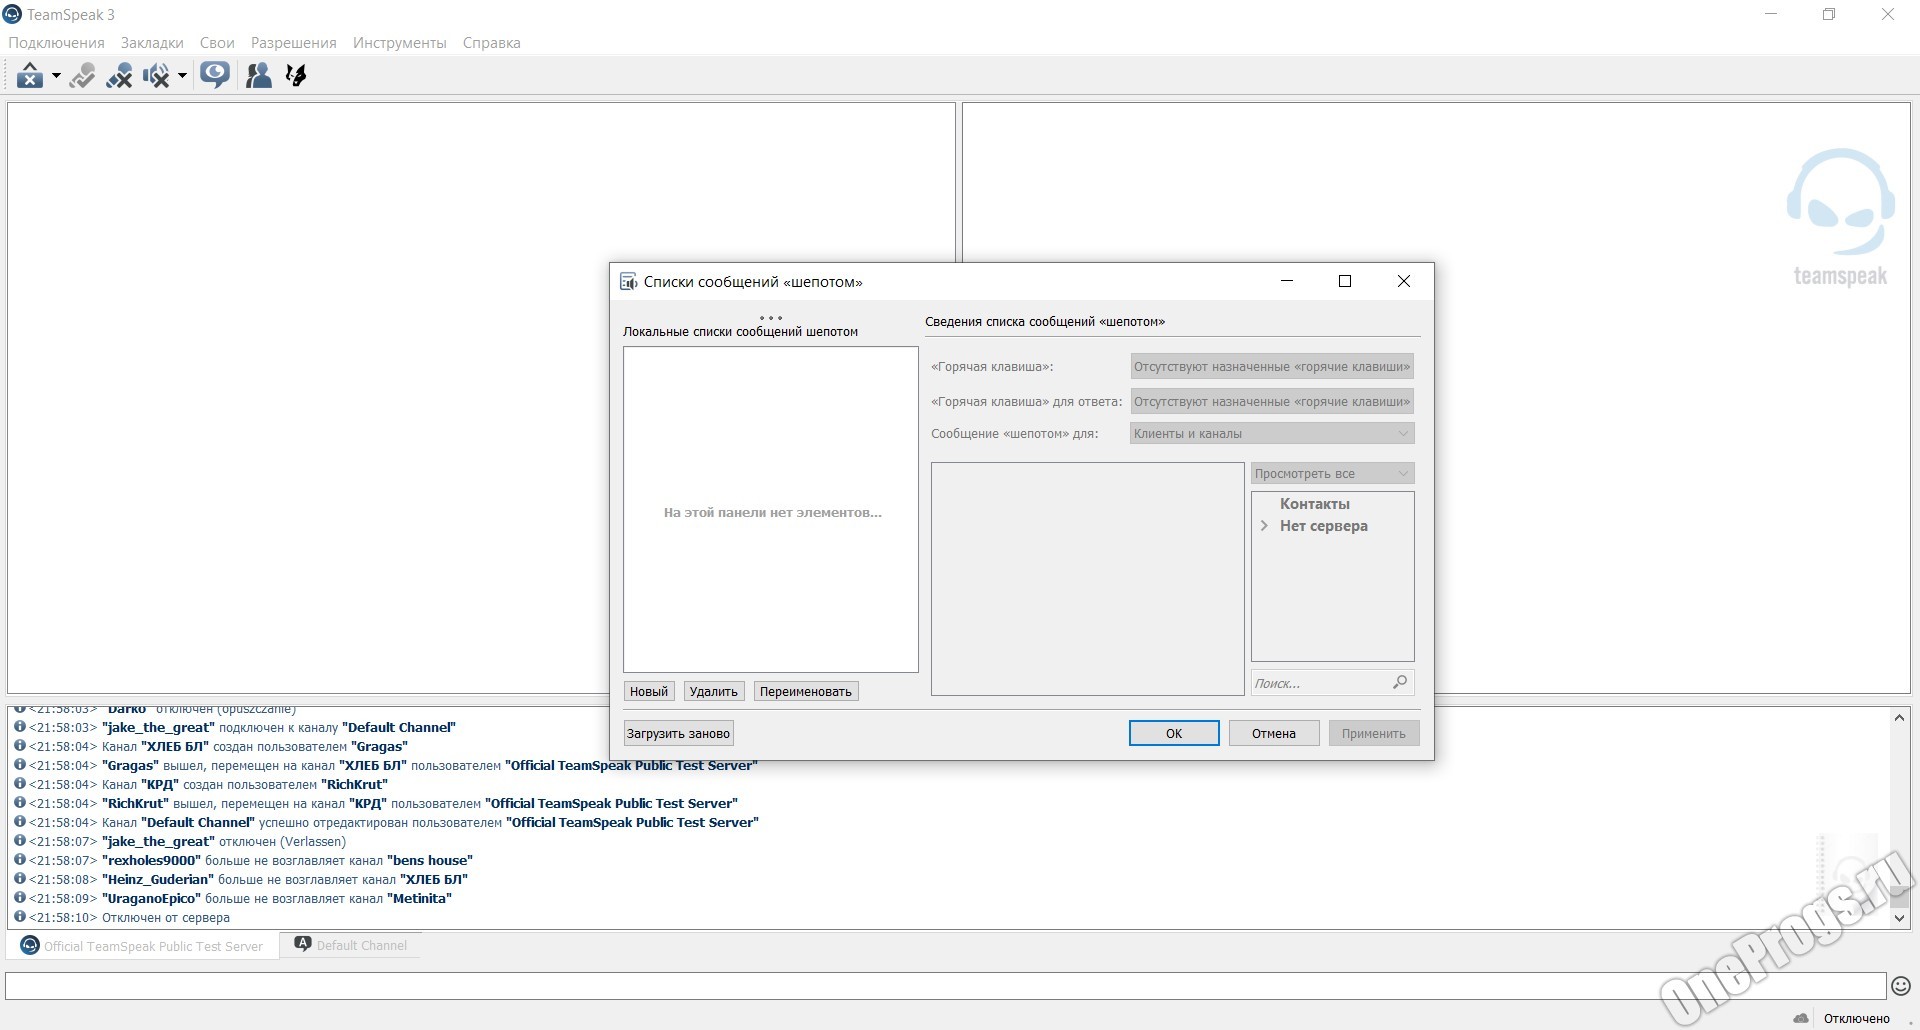Click cloud sync icon in status bar
This screenshot has width=1920, height=1030.
point(1801,1018)
